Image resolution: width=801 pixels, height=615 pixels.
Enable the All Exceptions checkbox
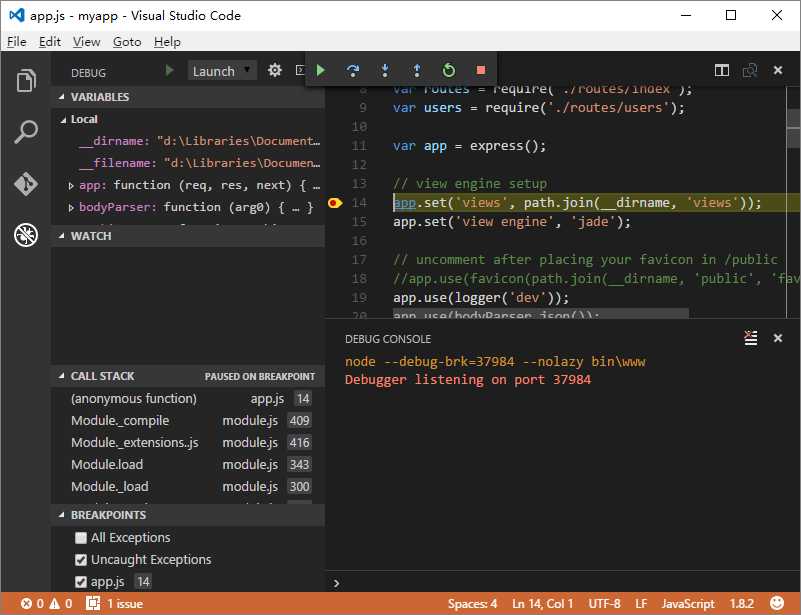81,538
